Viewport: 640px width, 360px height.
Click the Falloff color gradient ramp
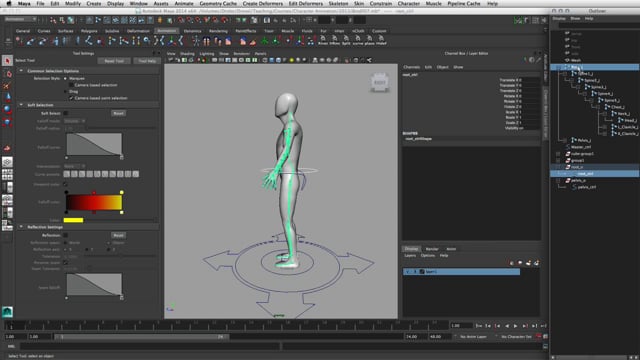click(94, 202)
